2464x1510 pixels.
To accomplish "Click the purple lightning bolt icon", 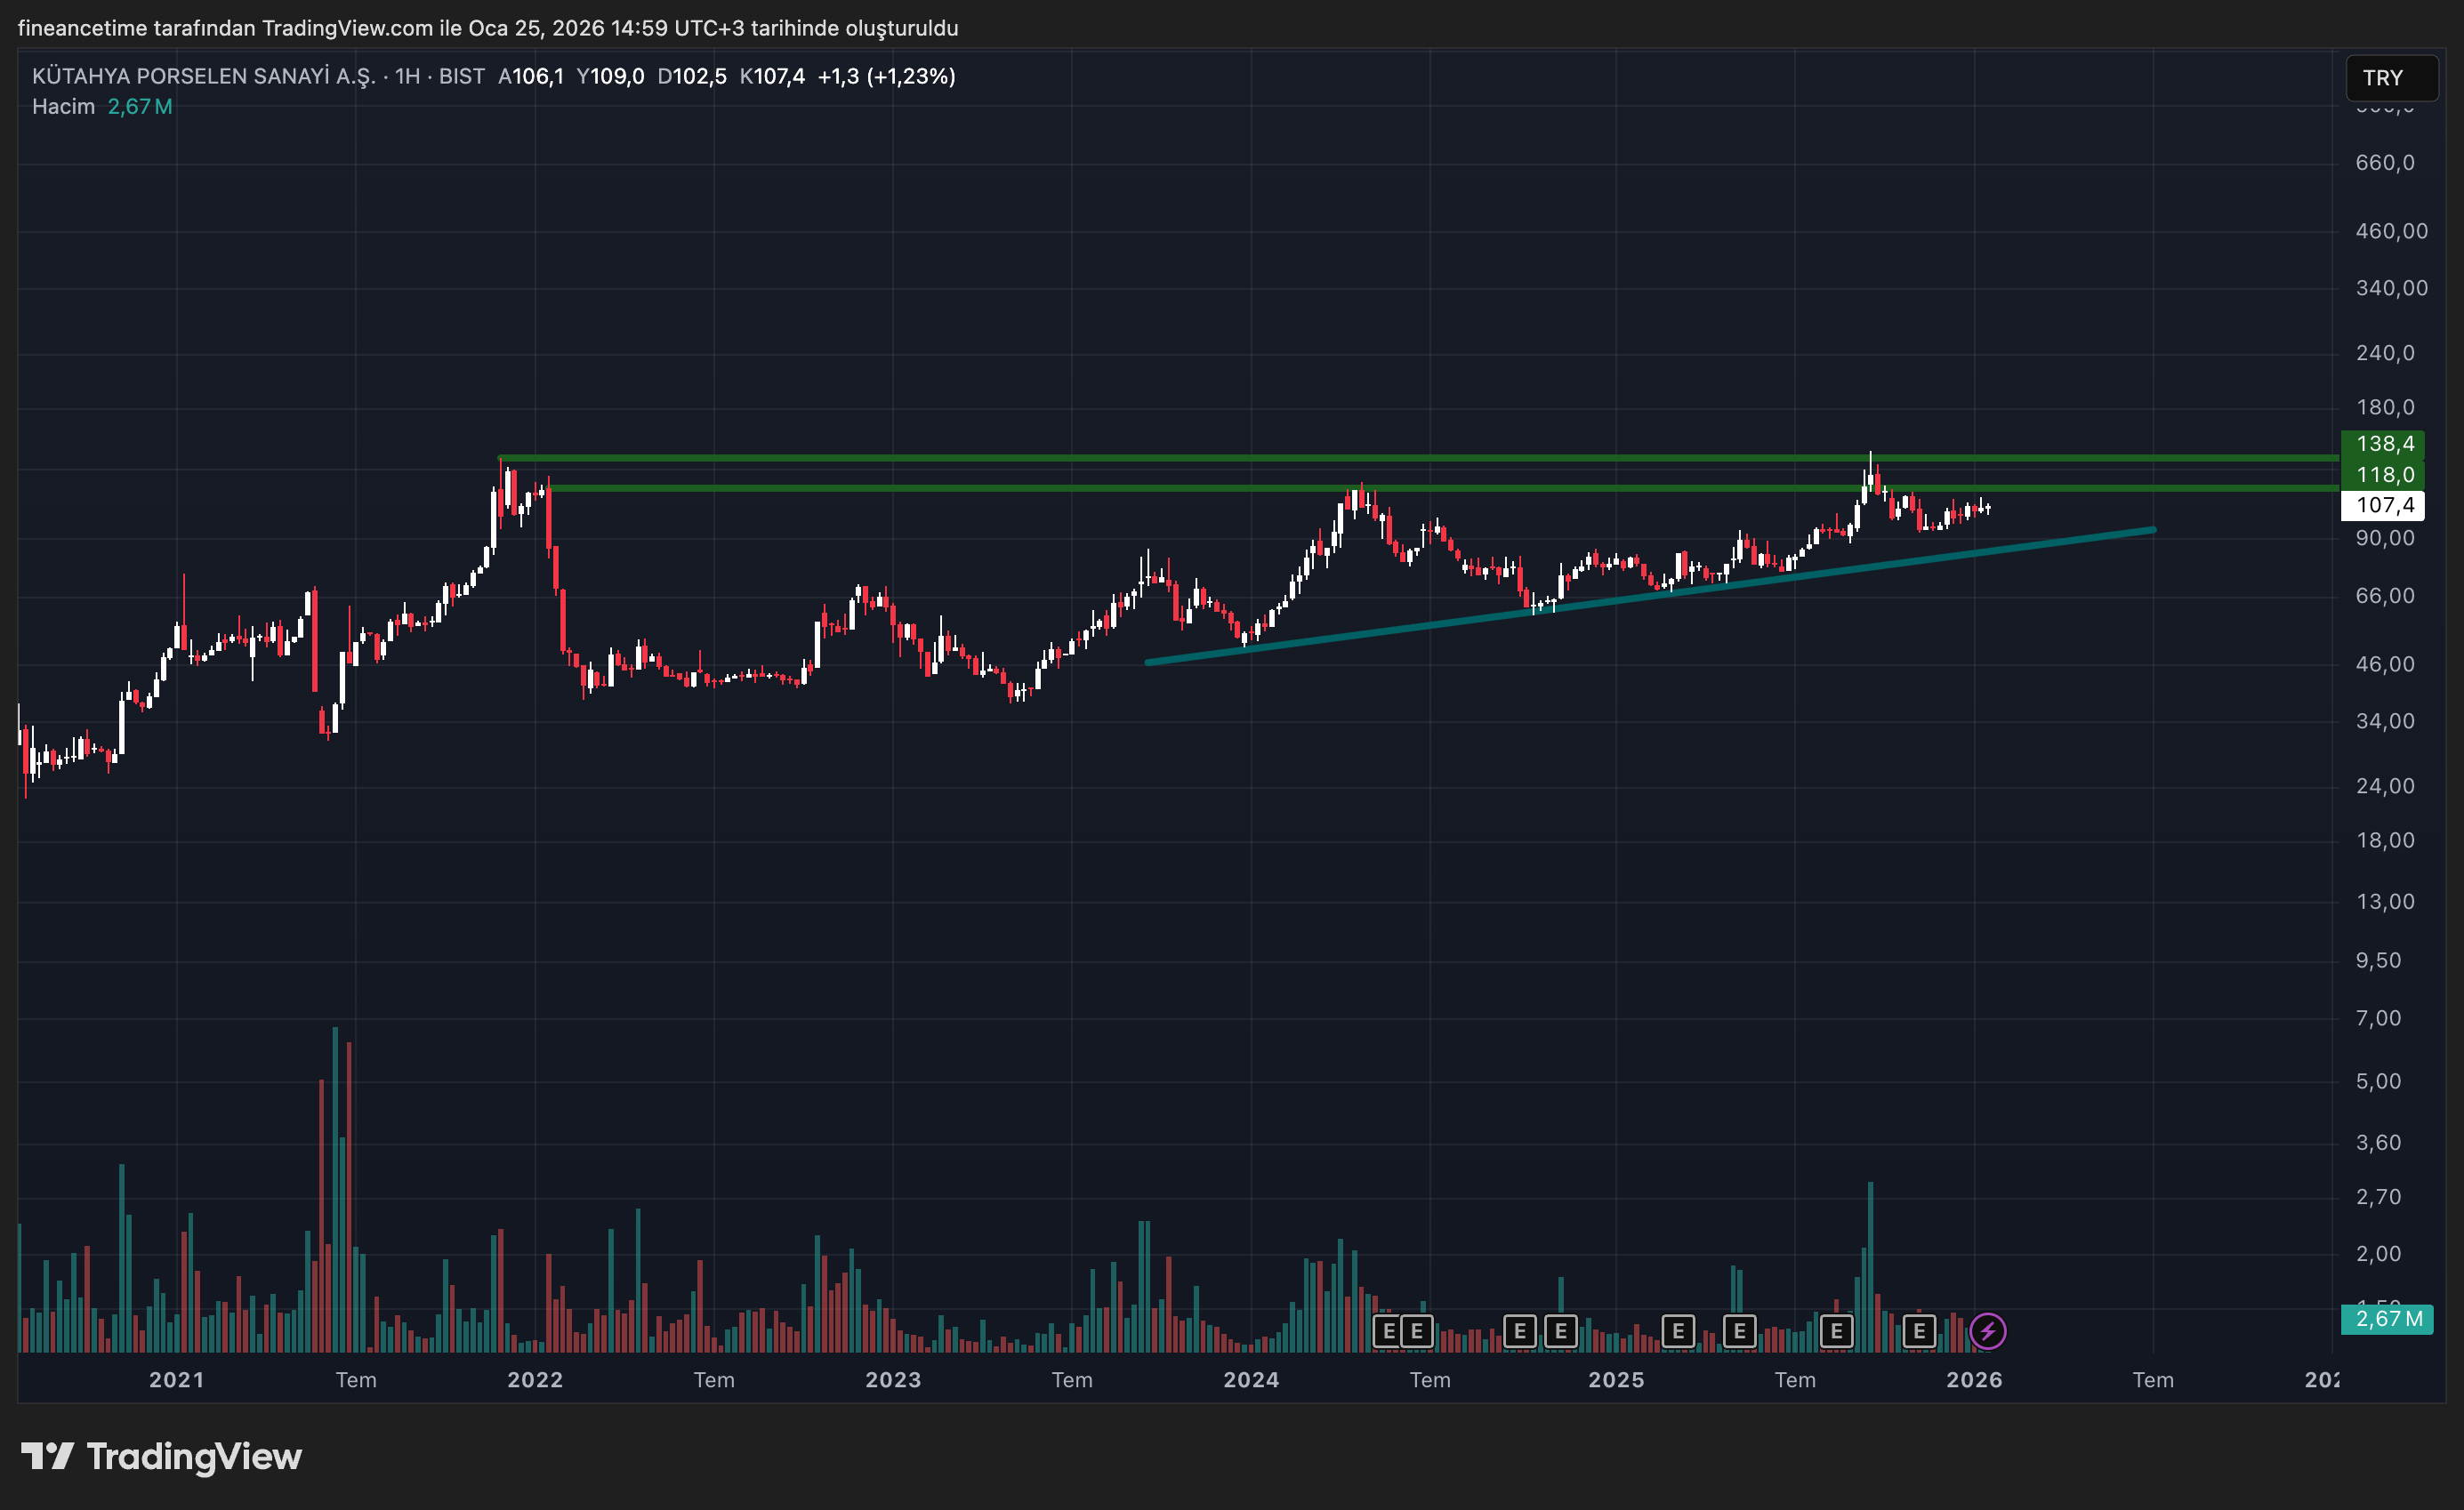I will (x=1987, y=1331).
